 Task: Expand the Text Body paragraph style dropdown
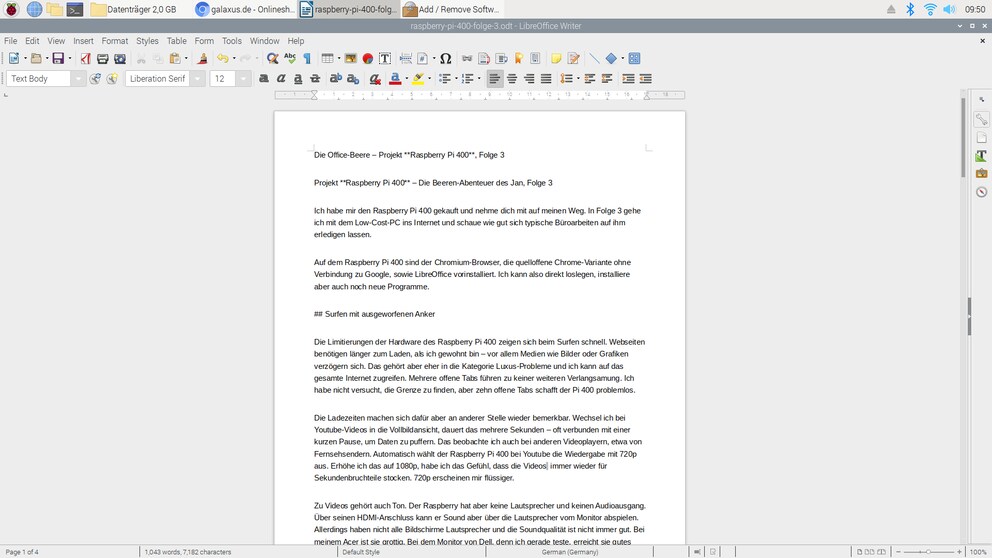78,78
